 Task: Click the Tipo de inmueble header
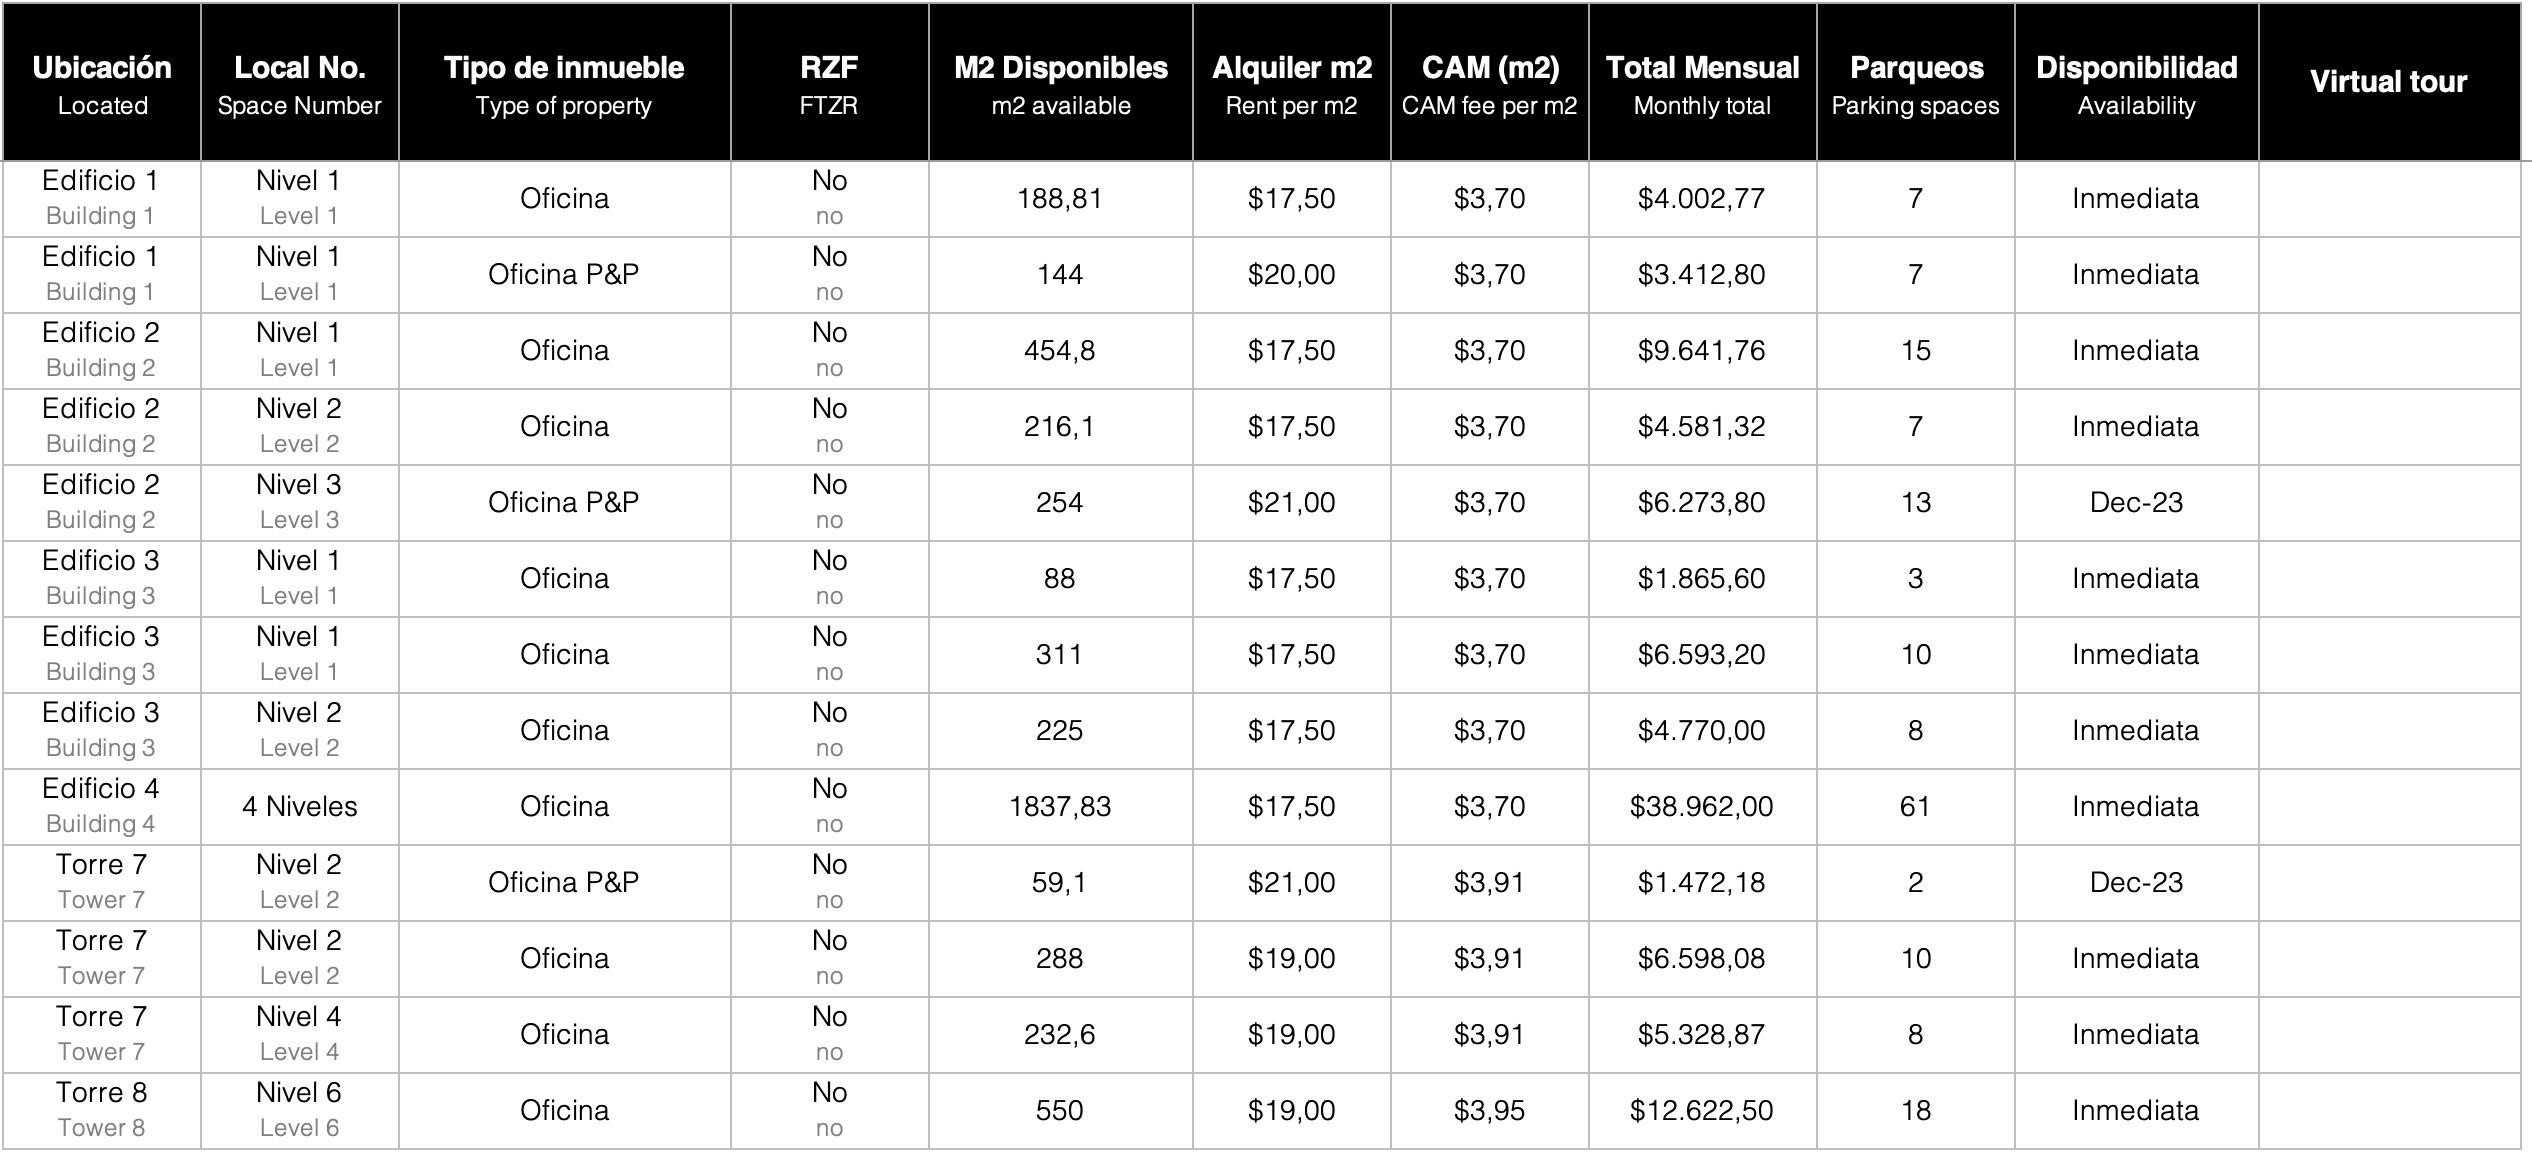564,83
